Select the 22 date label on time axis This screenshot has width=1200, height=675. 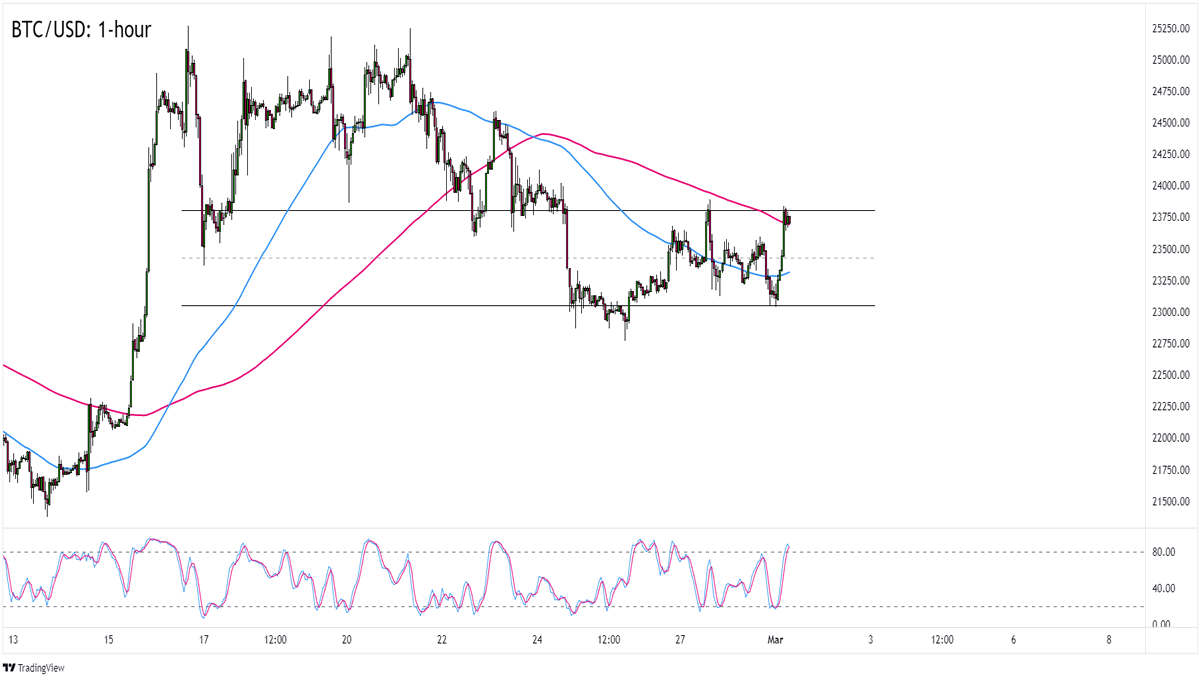pos(441,640)
